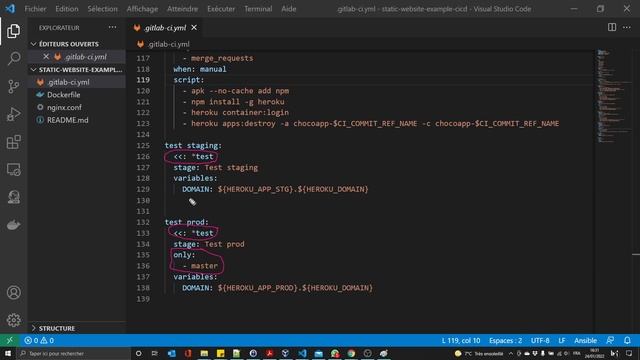
Task: Click the 'heroku container:login' line
Action: click(240, 112)
